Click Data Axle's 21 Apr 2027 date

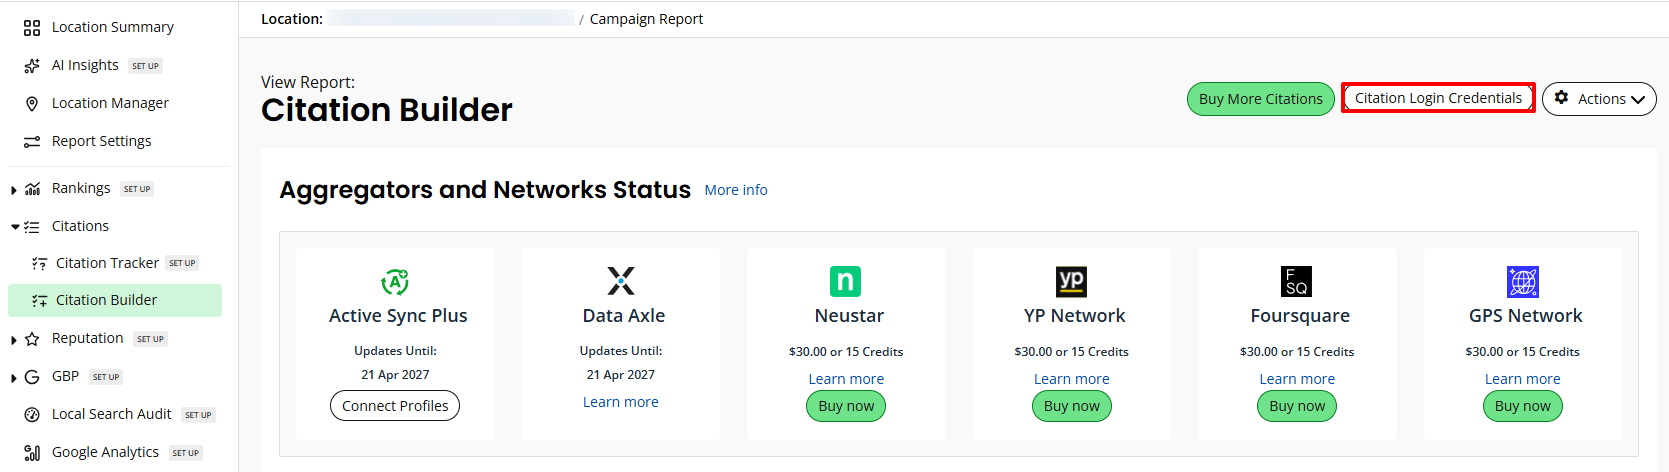coord(621,375)
